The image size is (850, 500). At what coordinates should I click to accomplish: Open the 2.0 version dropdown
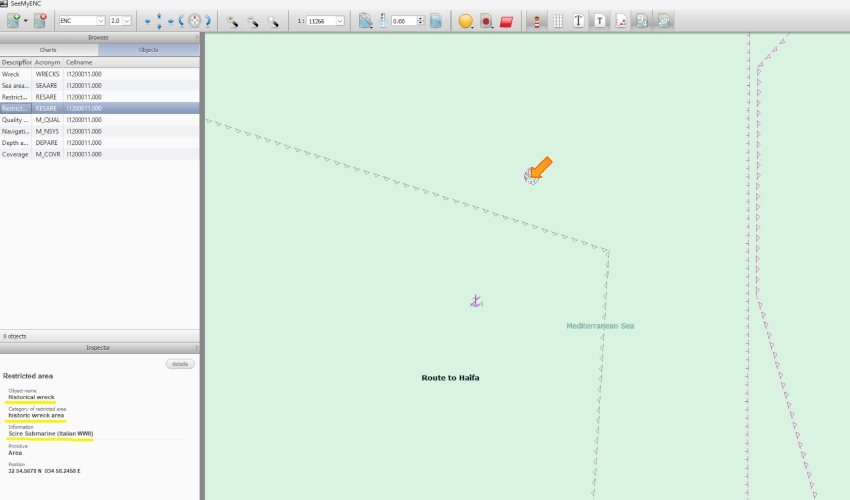(120, 21)
